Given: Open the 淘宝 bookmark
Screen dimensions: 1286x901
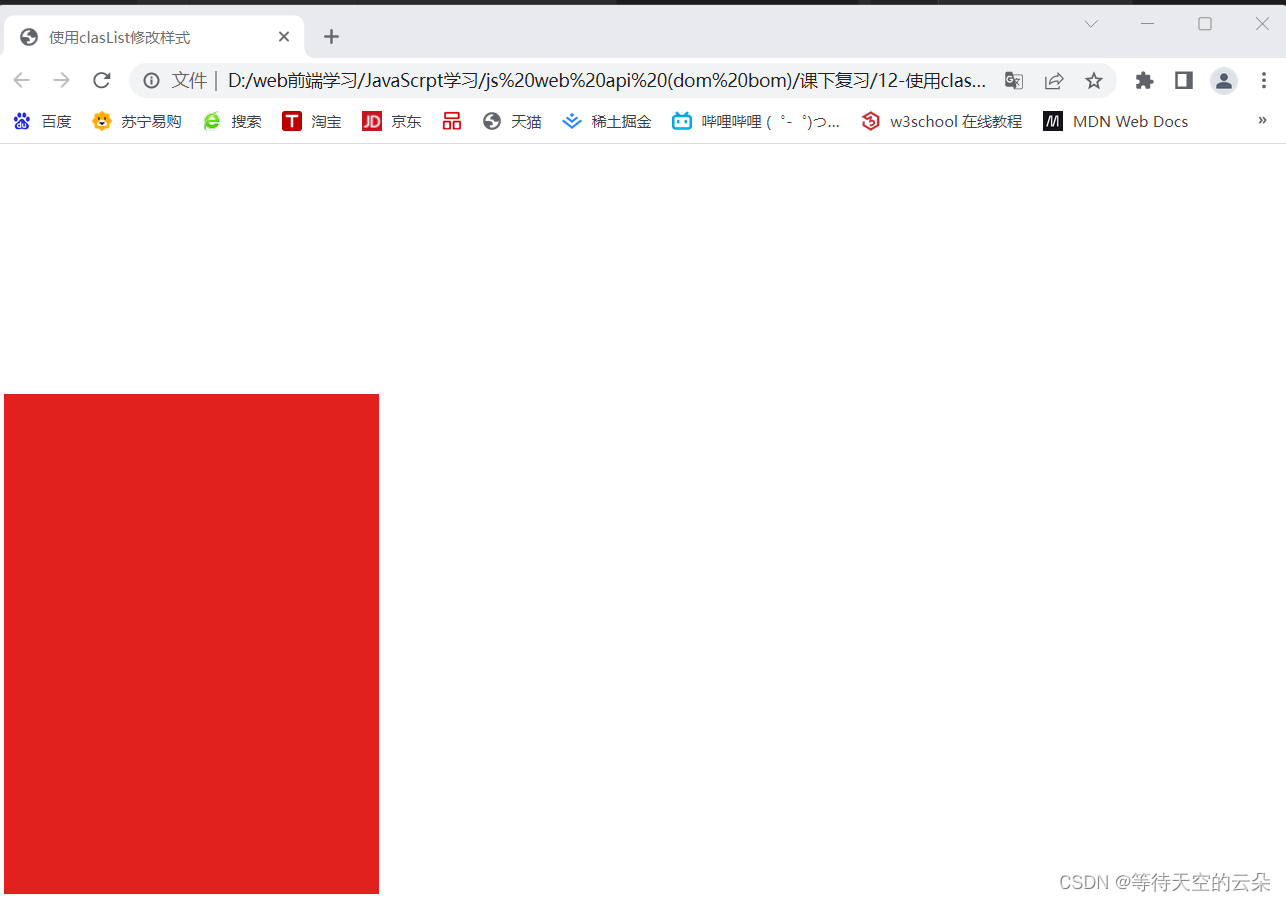Looking at the screenshot, I should 312,121.
